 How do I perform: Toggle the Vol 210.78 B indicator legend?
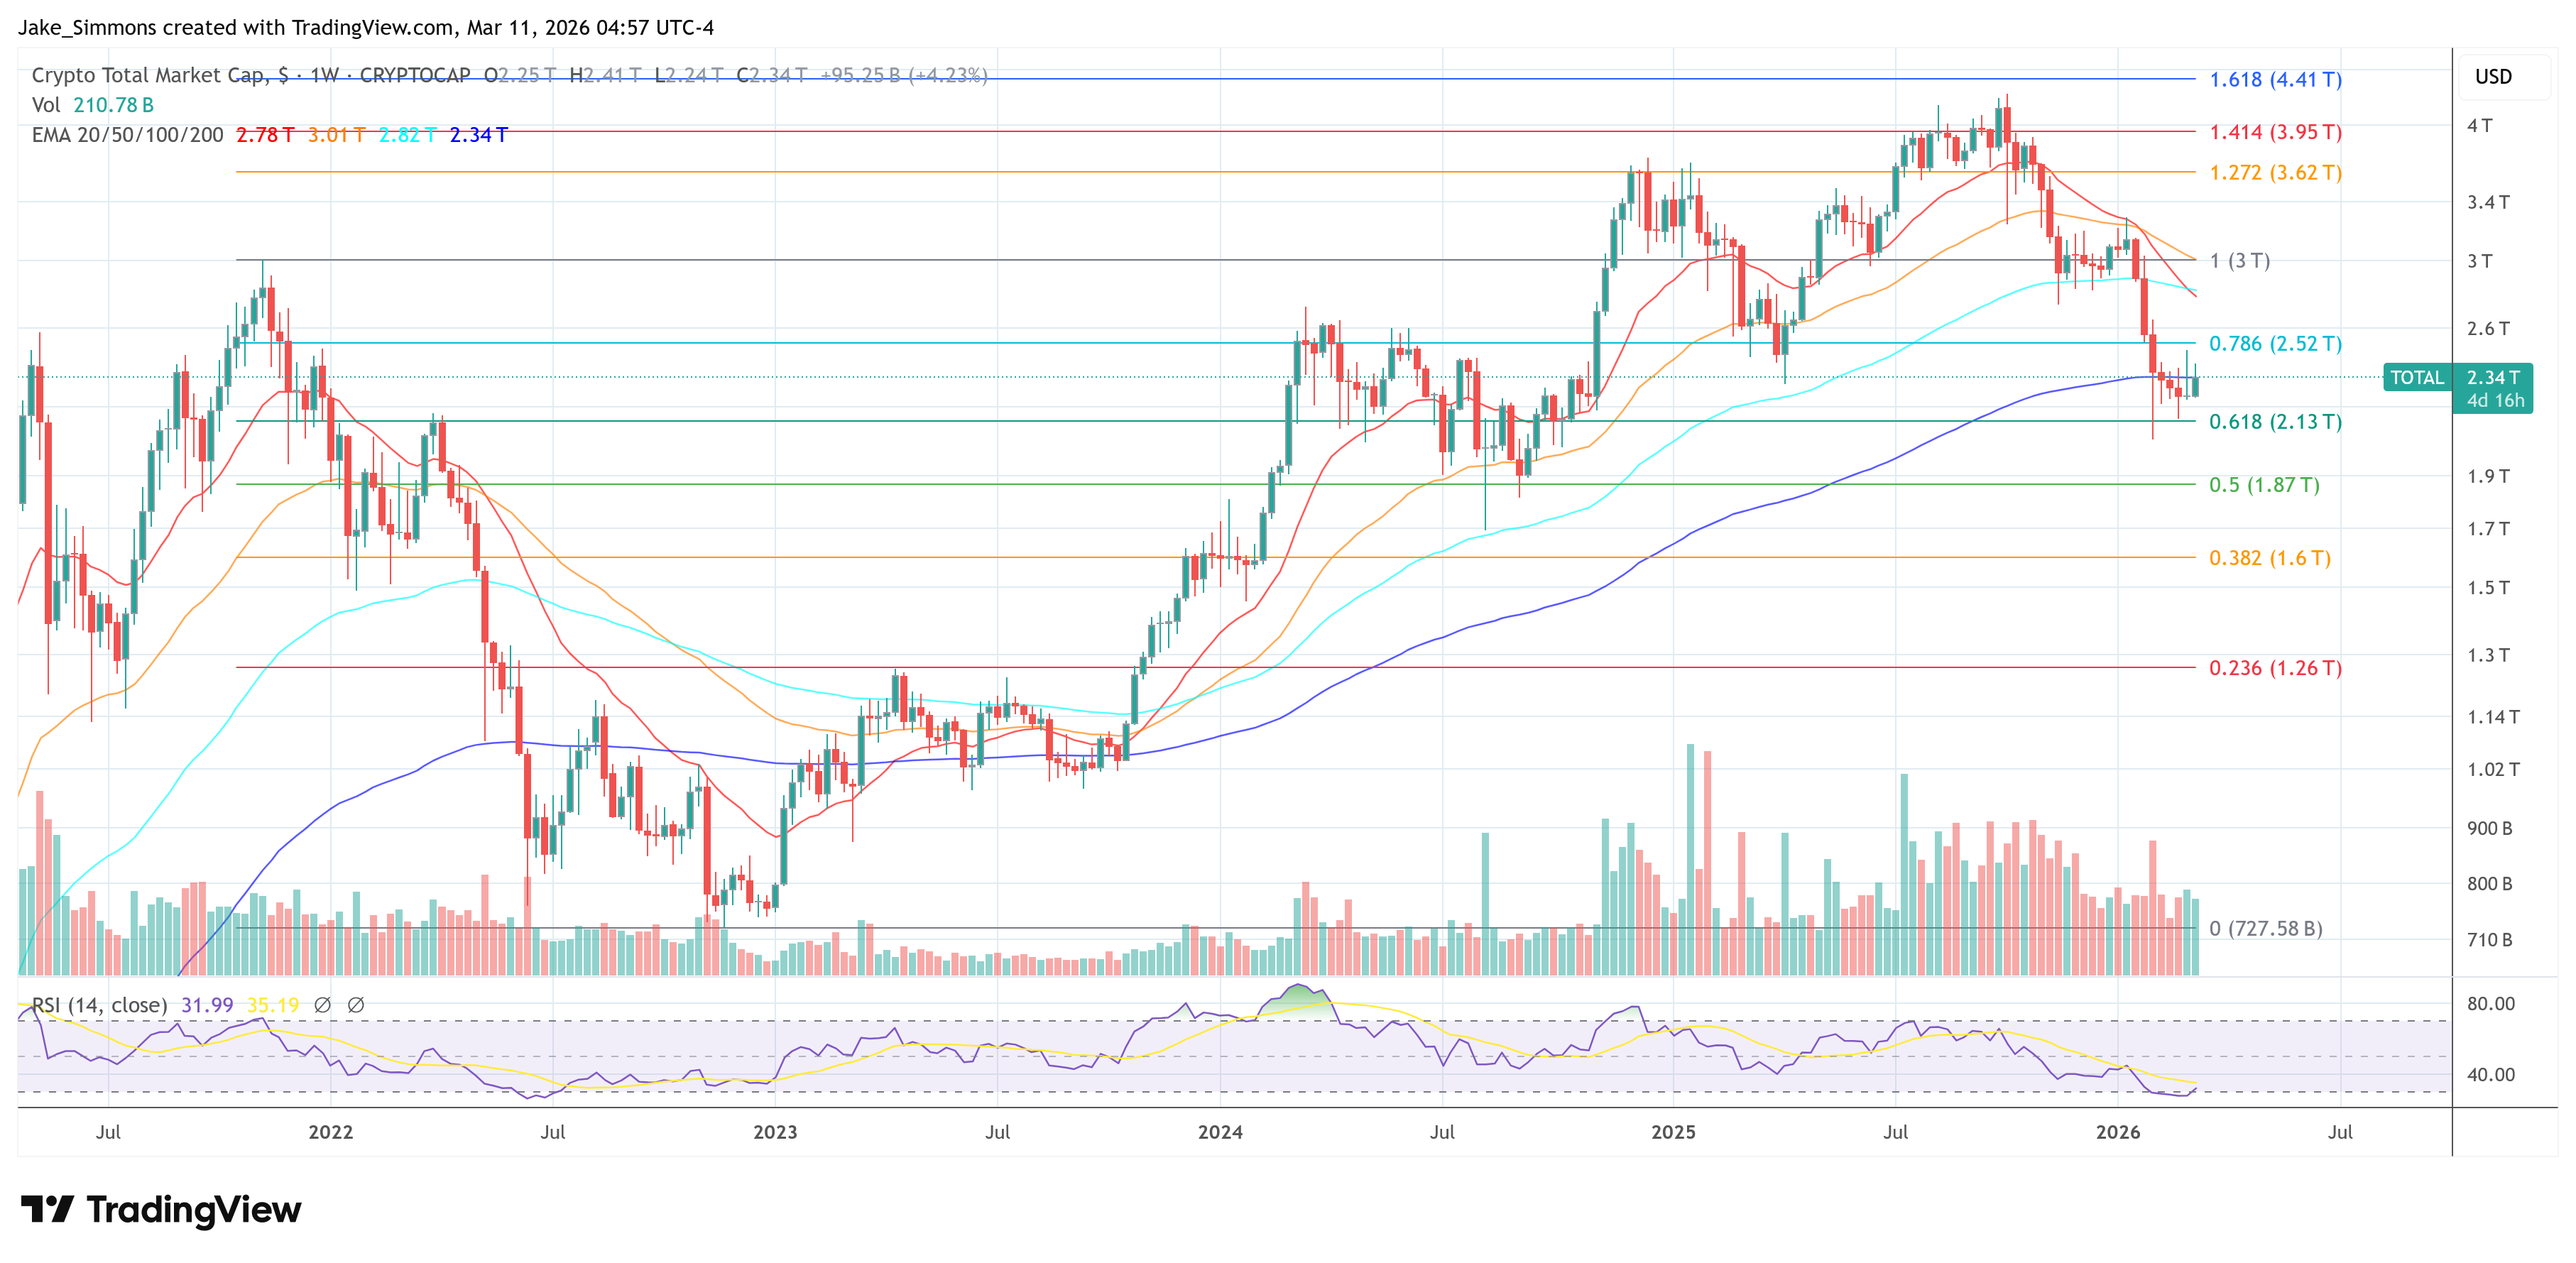pyautogui.click(x=92, y=105)
